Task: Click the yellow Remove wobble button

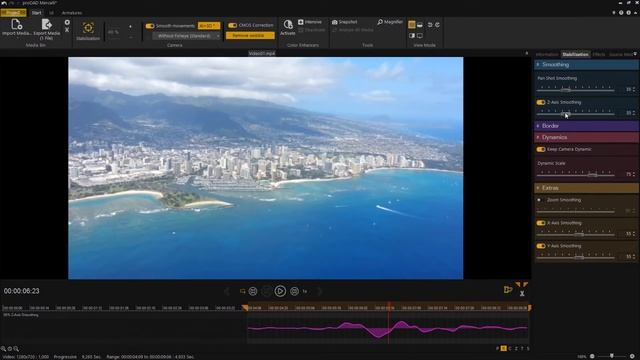Action: click(x=250, y=36)
